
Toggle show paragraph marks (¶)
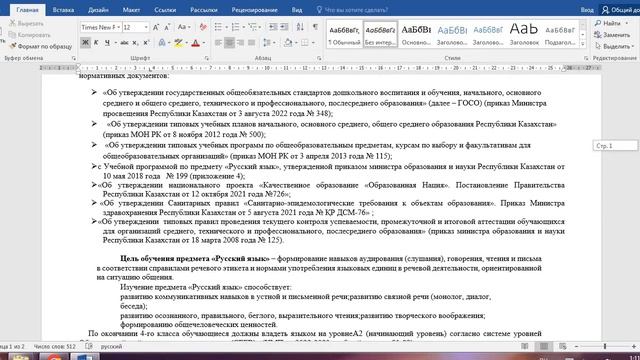315,27
